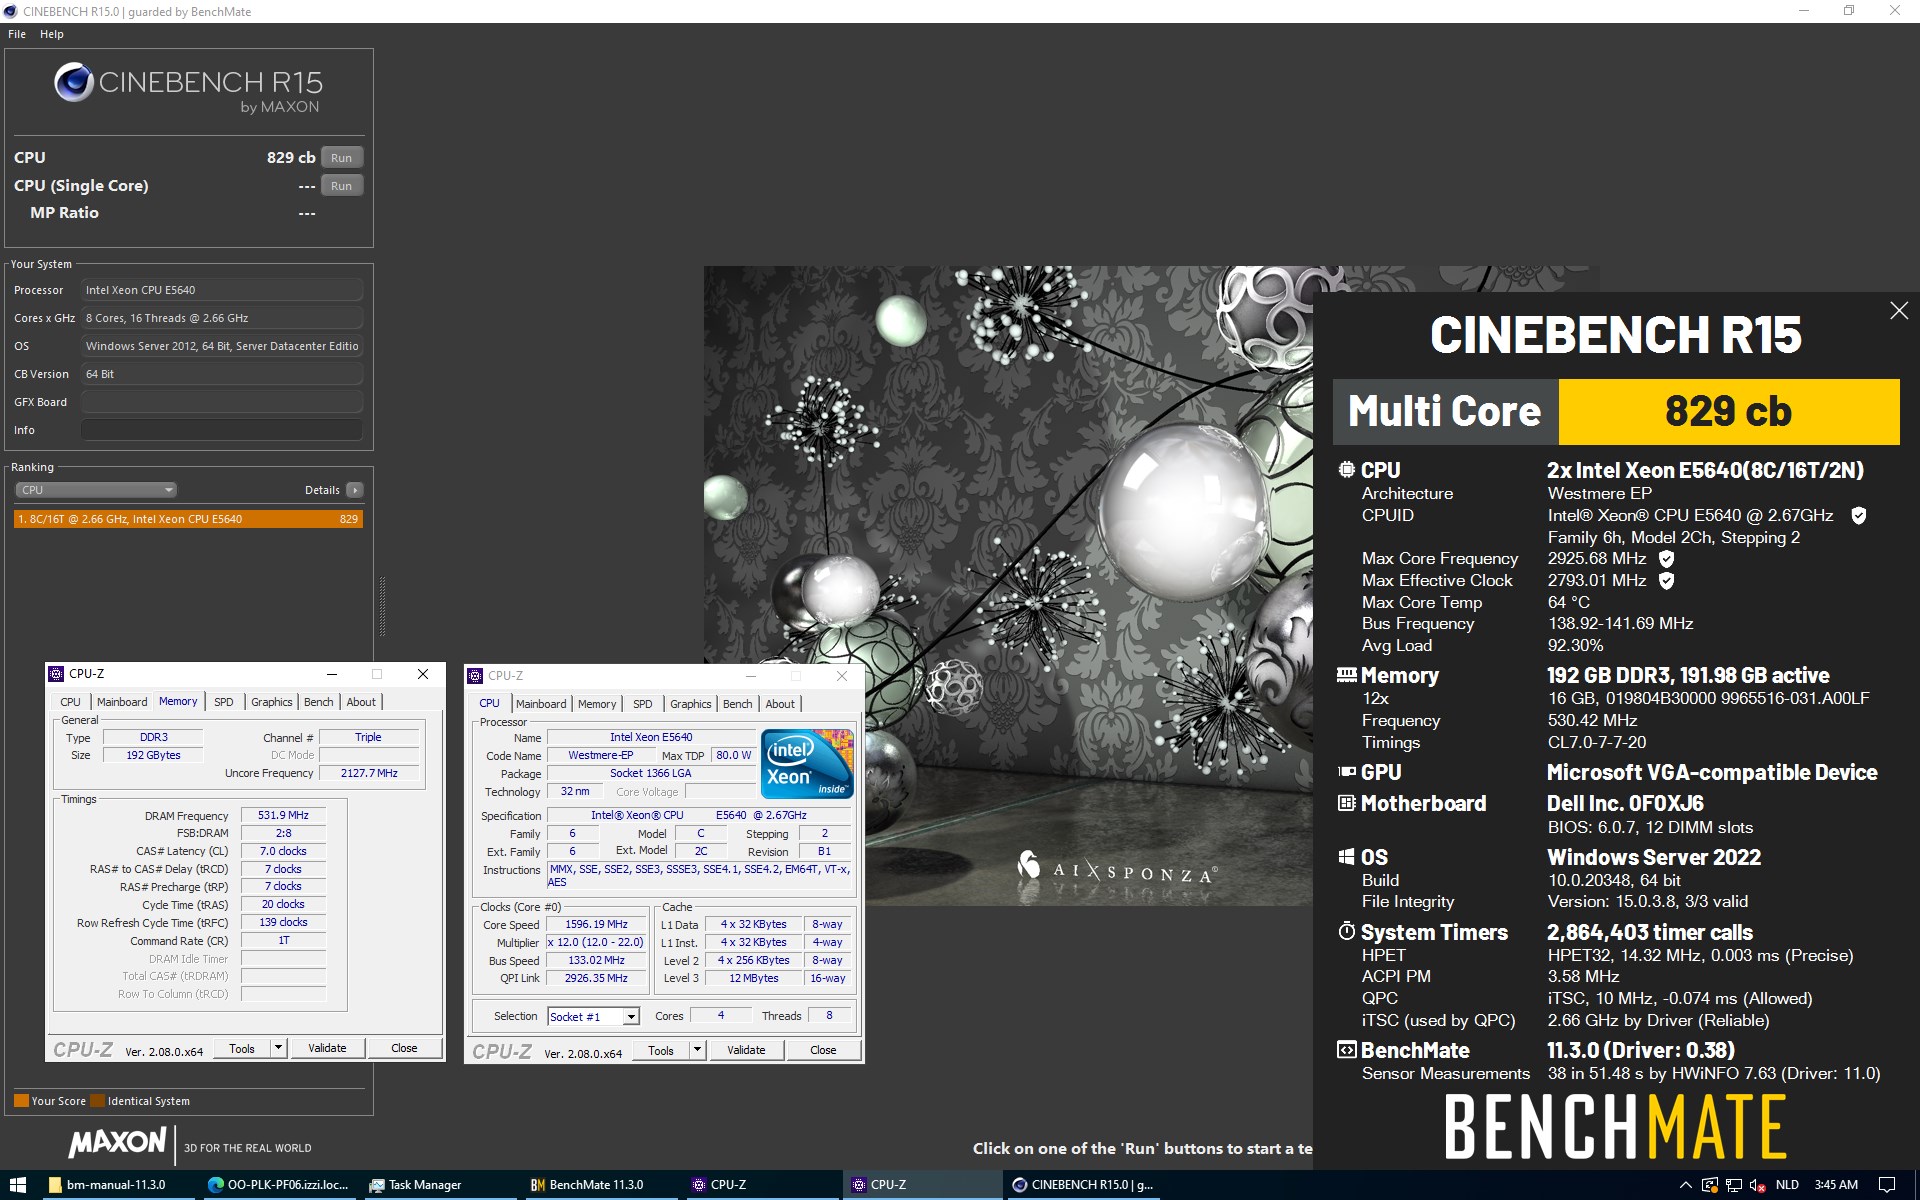This screenshot has height=1200, width=1920.
Task: Click the CPUID verified shield icon
Action: pos(1858,516)
